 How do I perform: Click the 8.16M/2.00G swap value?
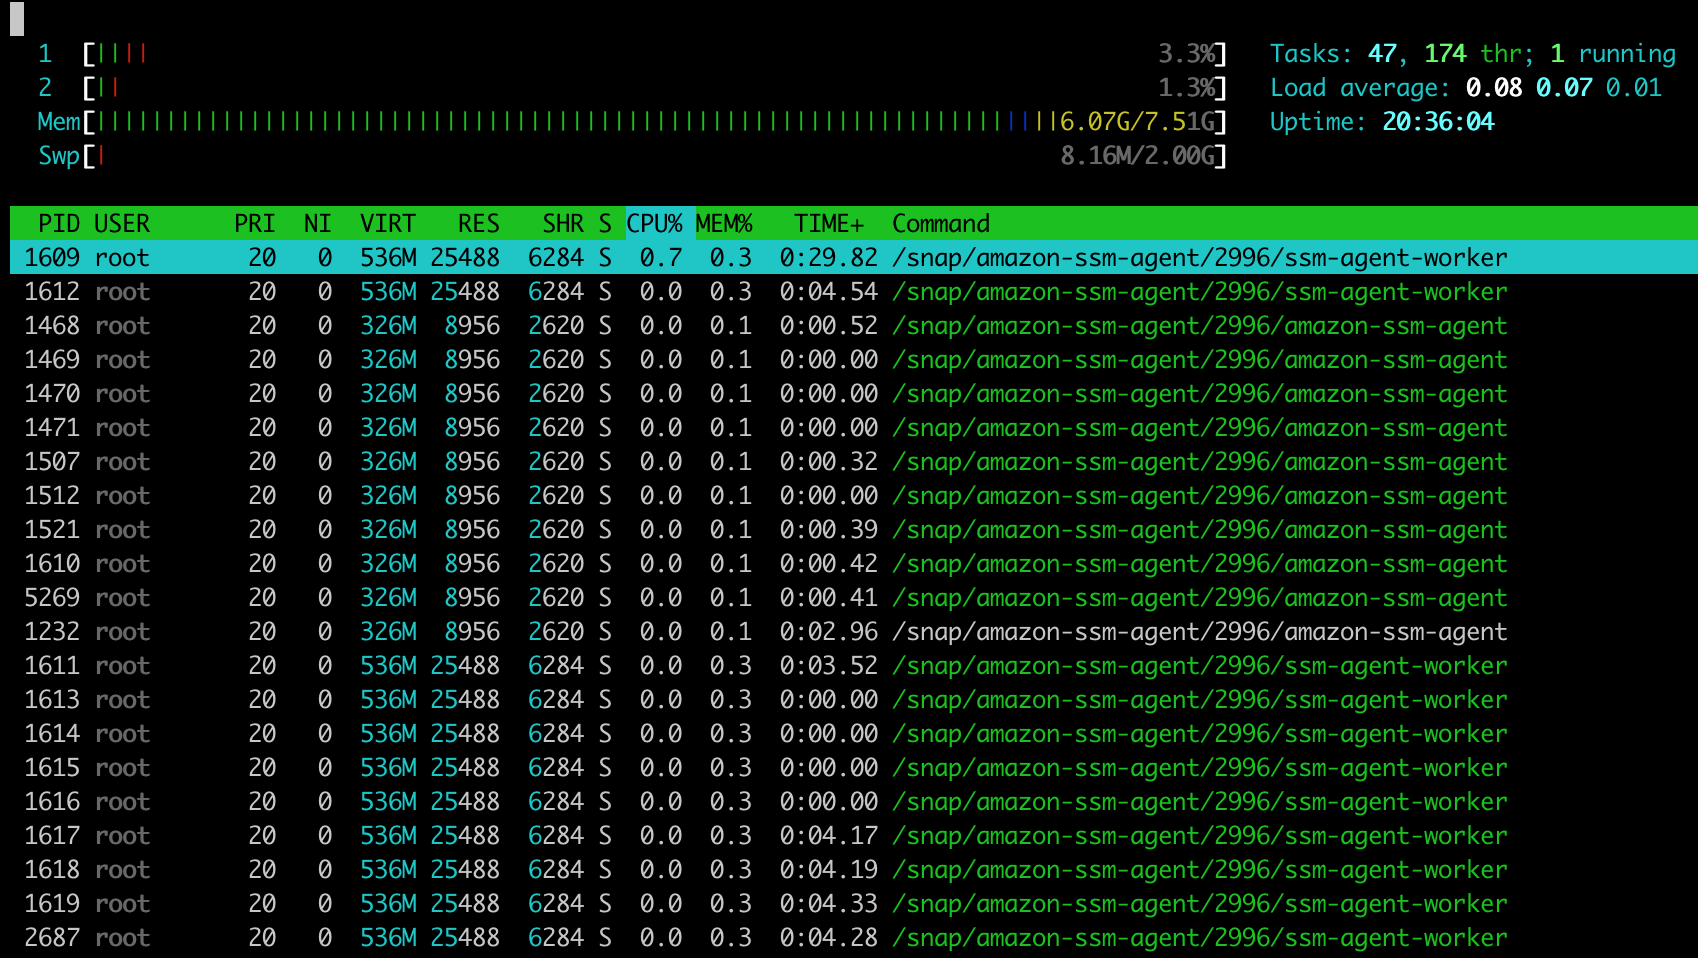click(1137, 155)
